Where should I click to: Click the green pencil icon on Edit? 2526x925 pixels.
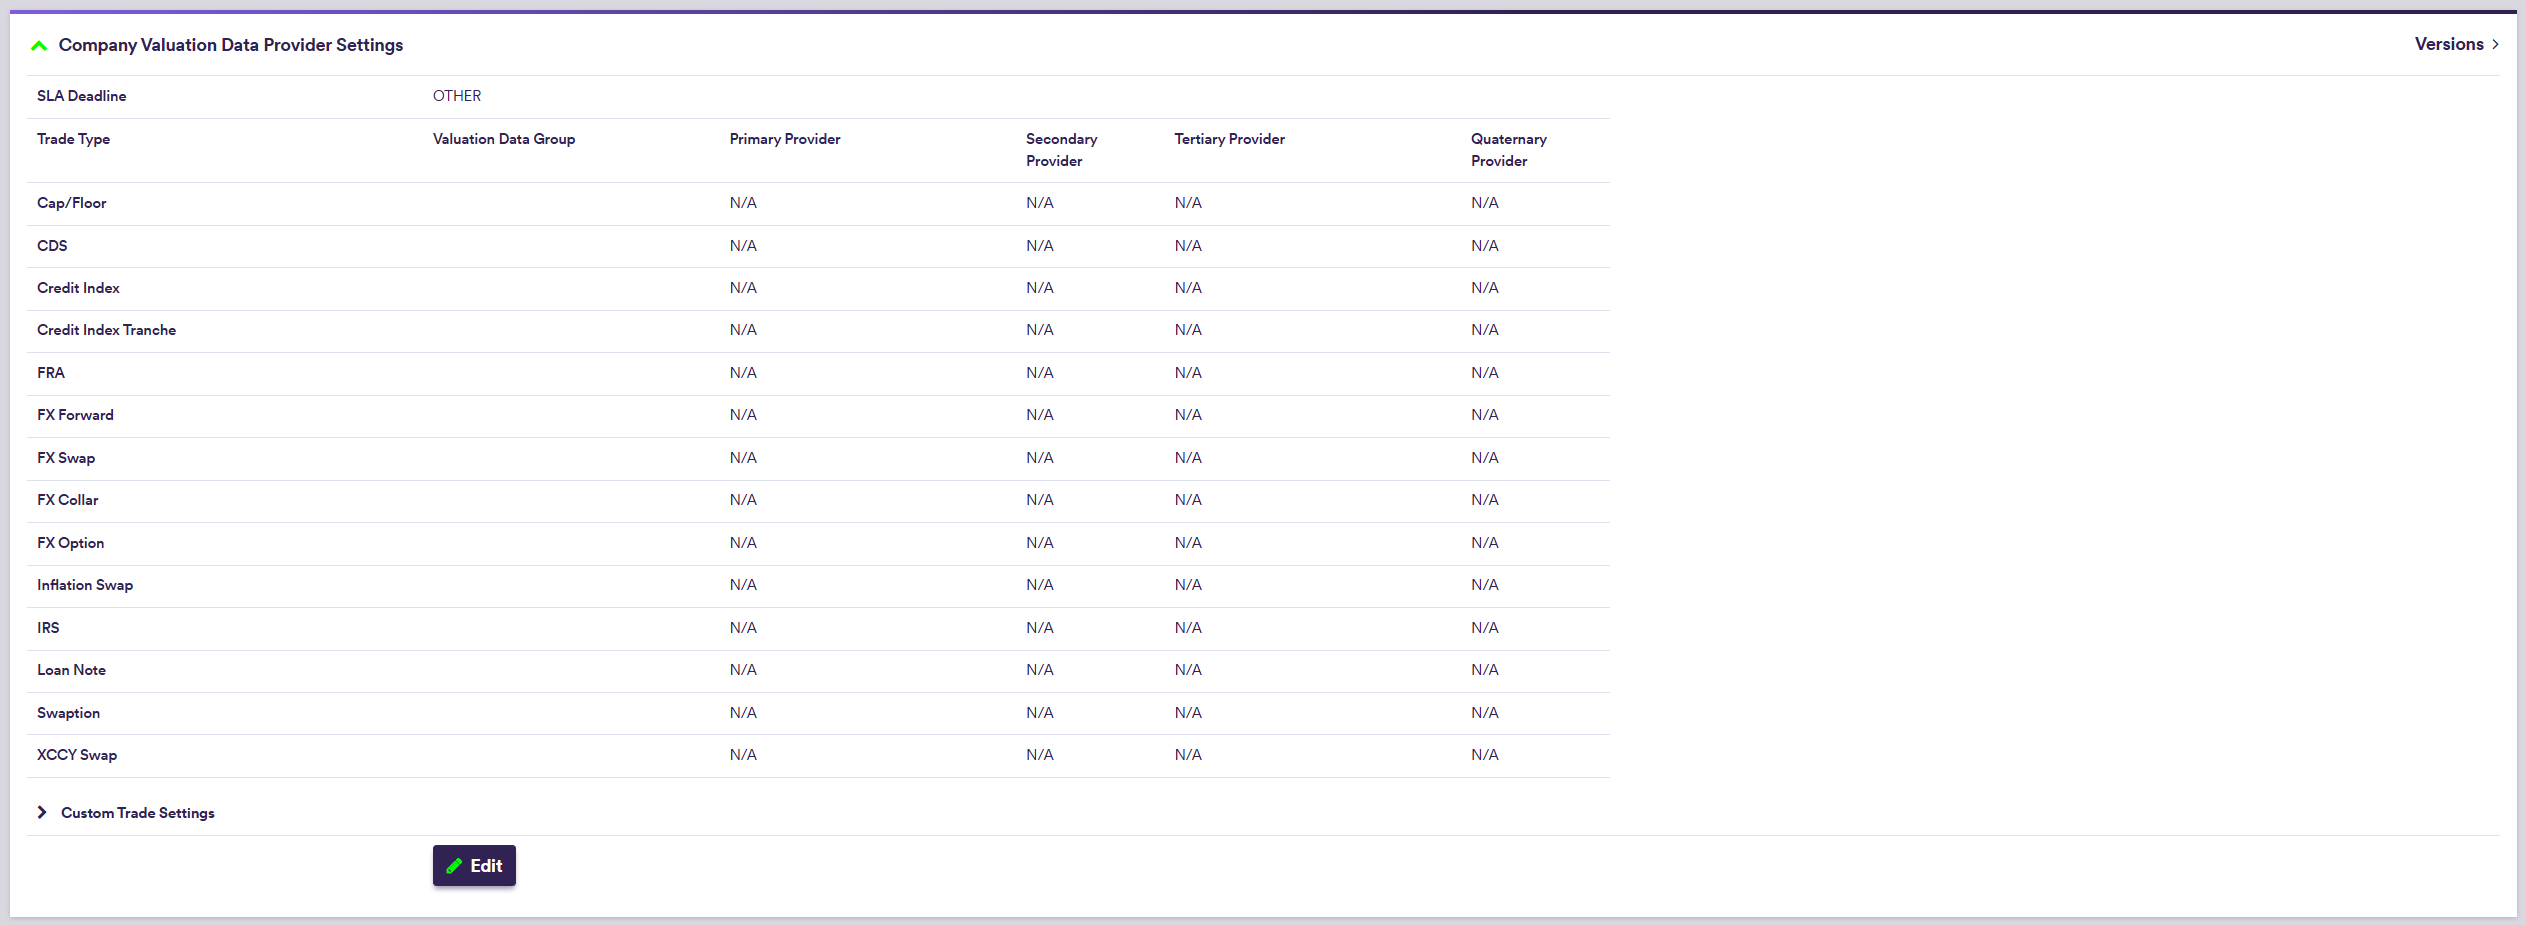coord(454,866)
